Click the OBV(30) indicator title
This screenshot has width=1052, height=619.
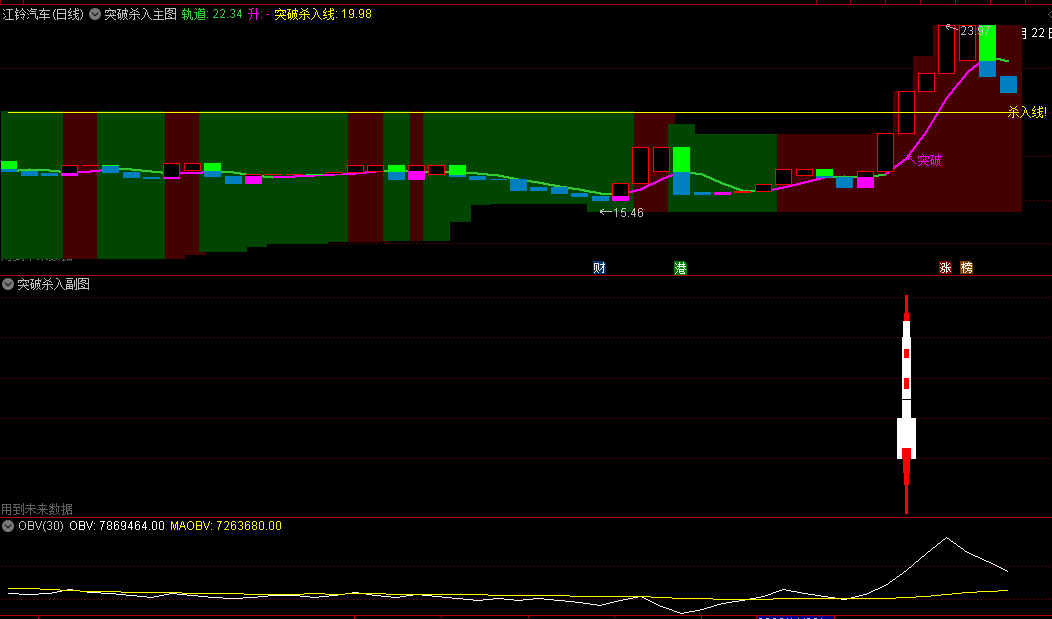pos(41,526)
